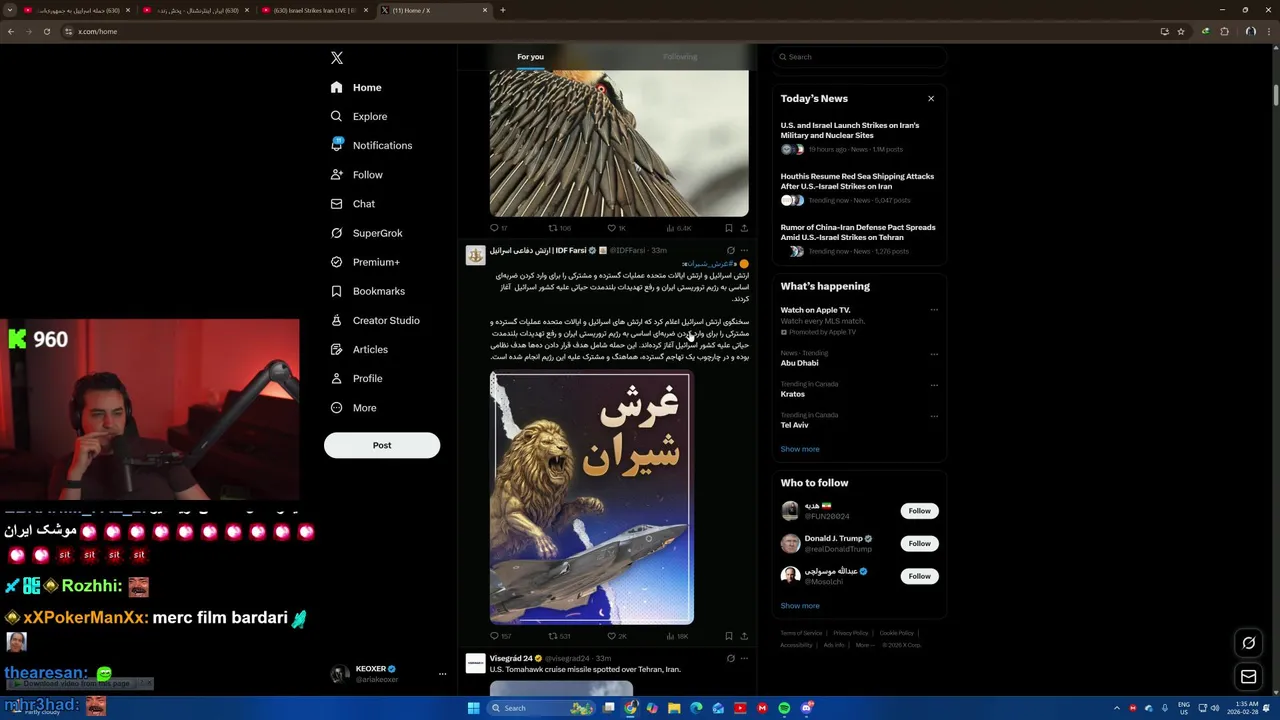The width and height of the screenshot is (1280, 720).
Task: Share the IDF Farsi post
Action: tap(744, 636)
